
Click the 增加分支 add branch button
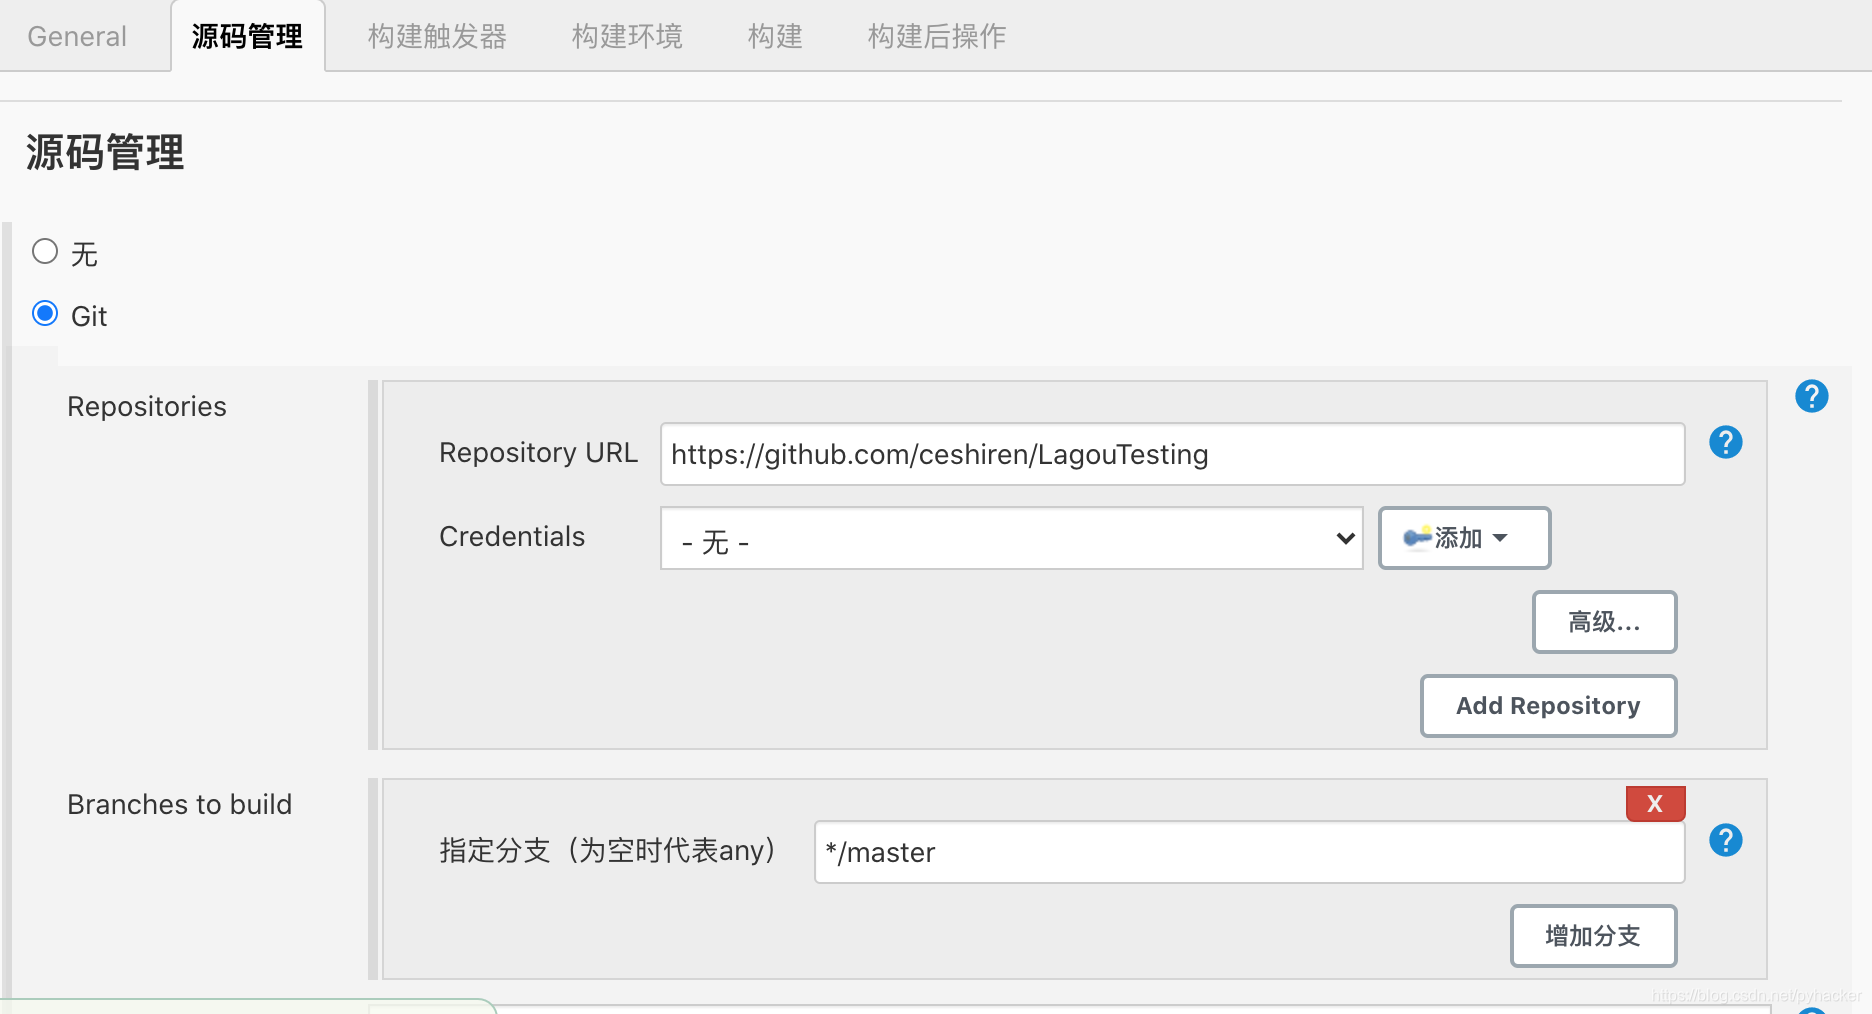(1593, 936)
